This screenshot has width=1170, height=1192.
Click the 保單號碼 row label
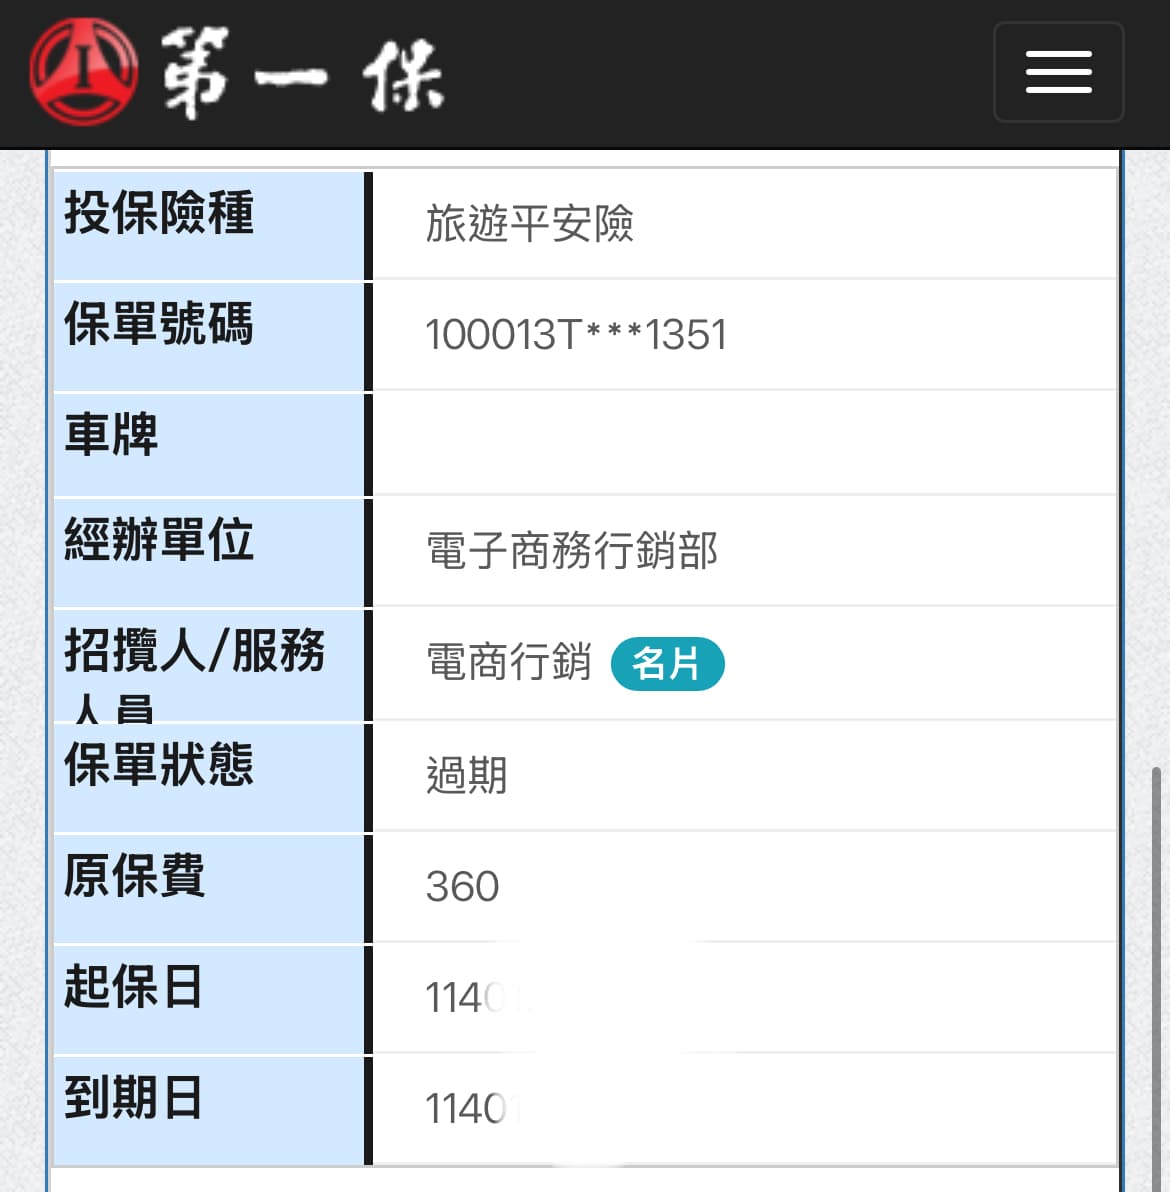(159, 323)
